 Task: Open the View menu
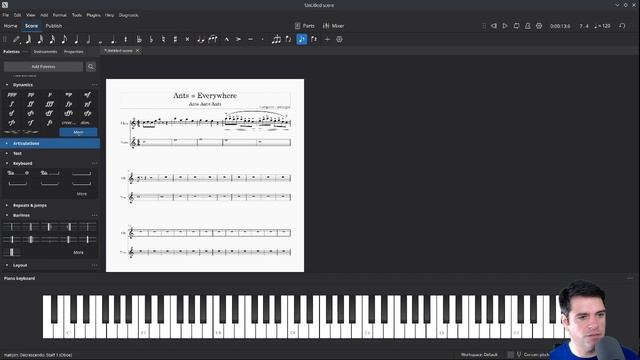(31, 15)
